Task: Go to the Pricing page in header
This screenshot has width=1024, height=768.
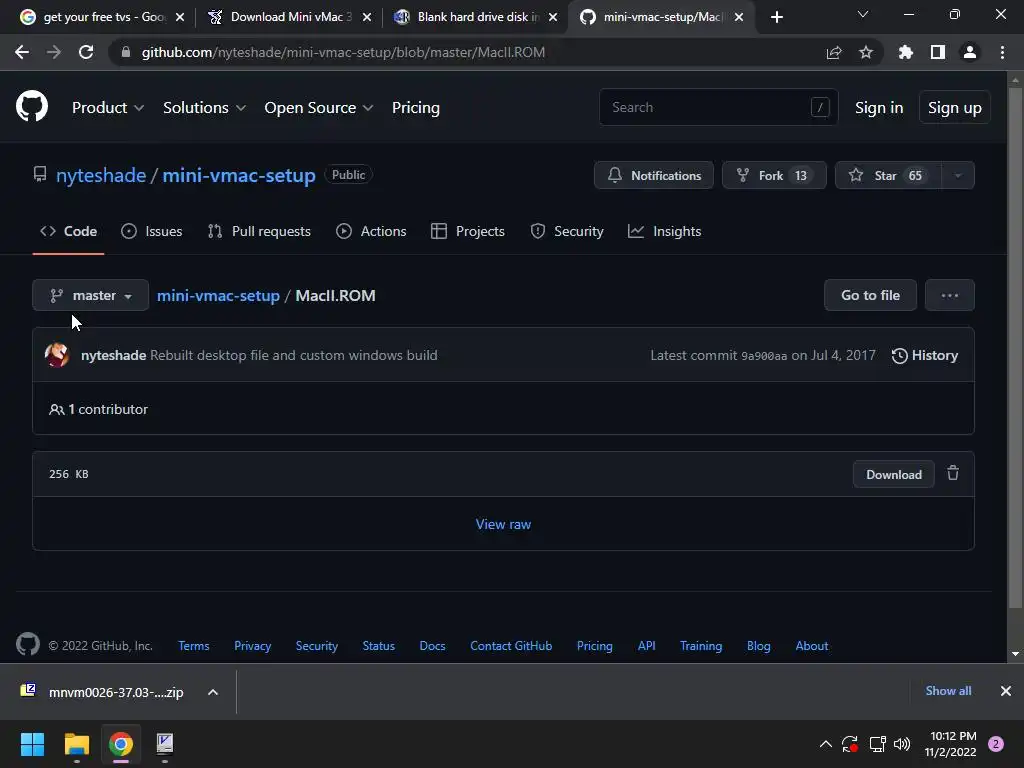Action: (x=415, y=108)
